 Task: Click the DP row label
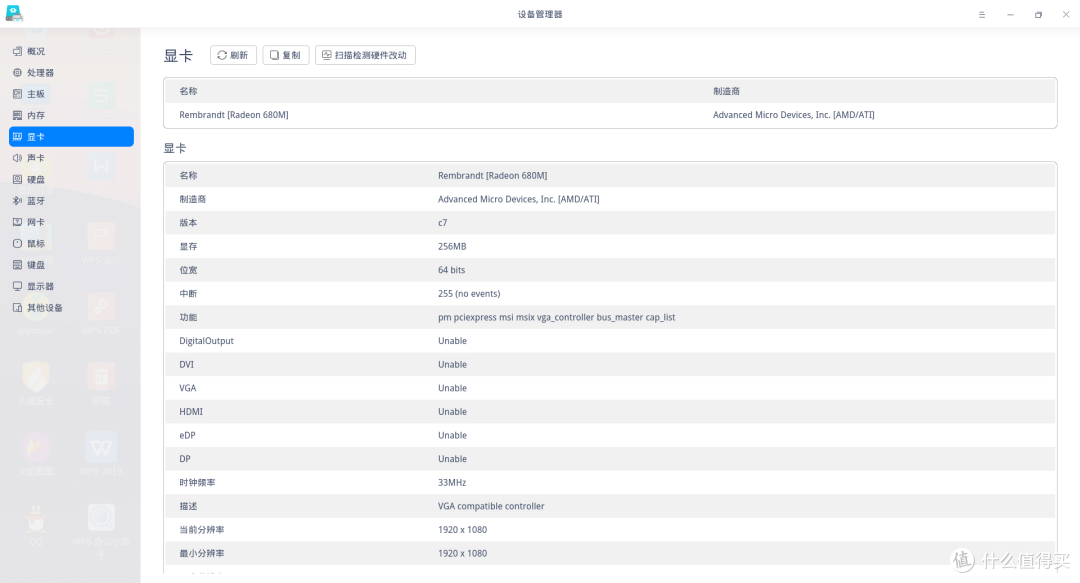[x=185, y=459]
